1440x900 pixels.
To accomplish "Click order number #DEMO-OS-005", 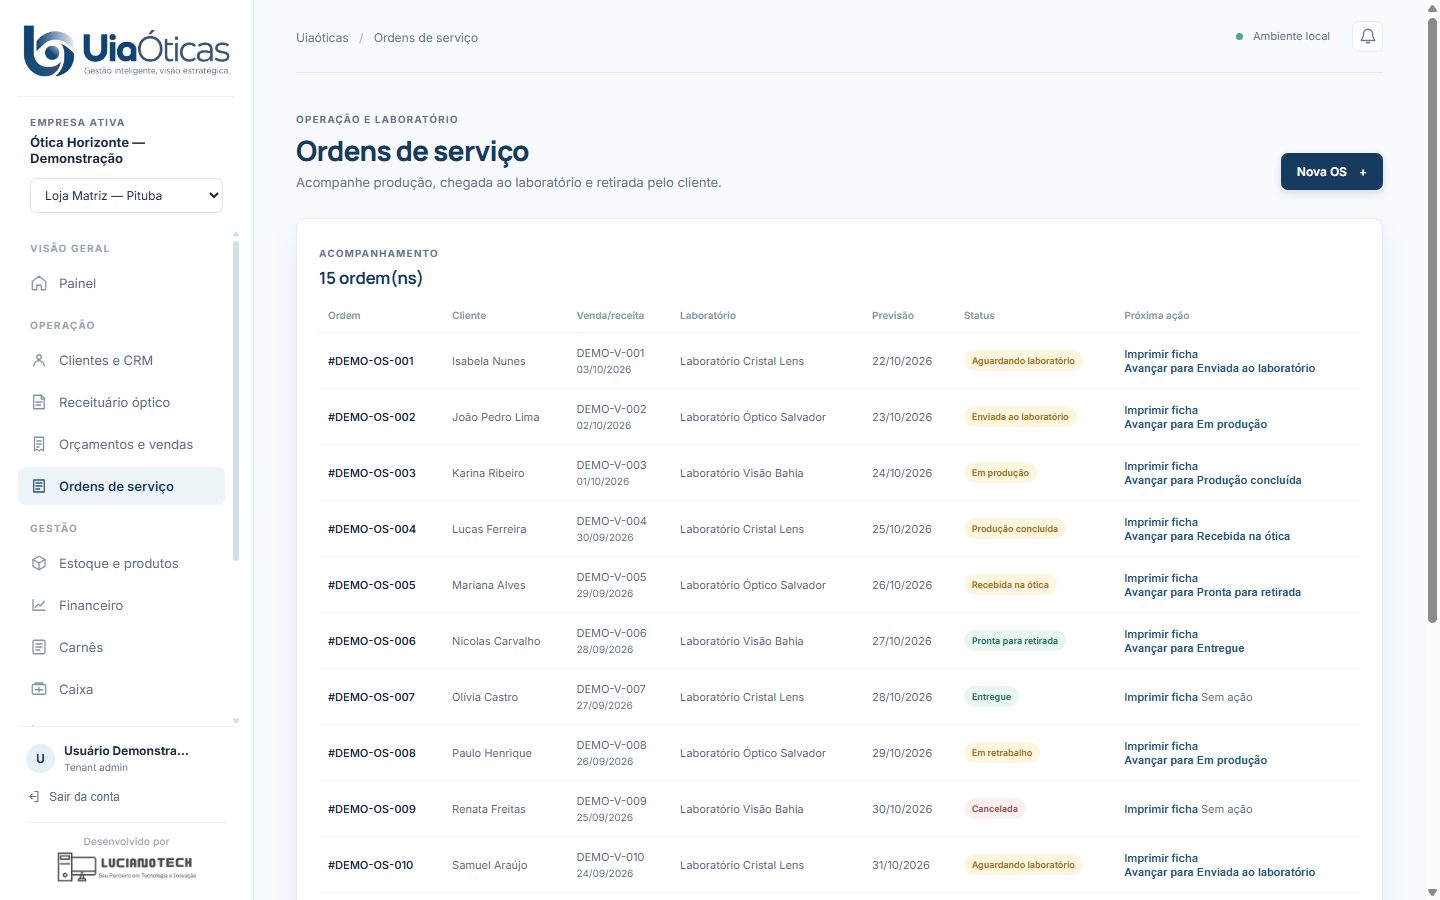I will [x=372, y=585].
